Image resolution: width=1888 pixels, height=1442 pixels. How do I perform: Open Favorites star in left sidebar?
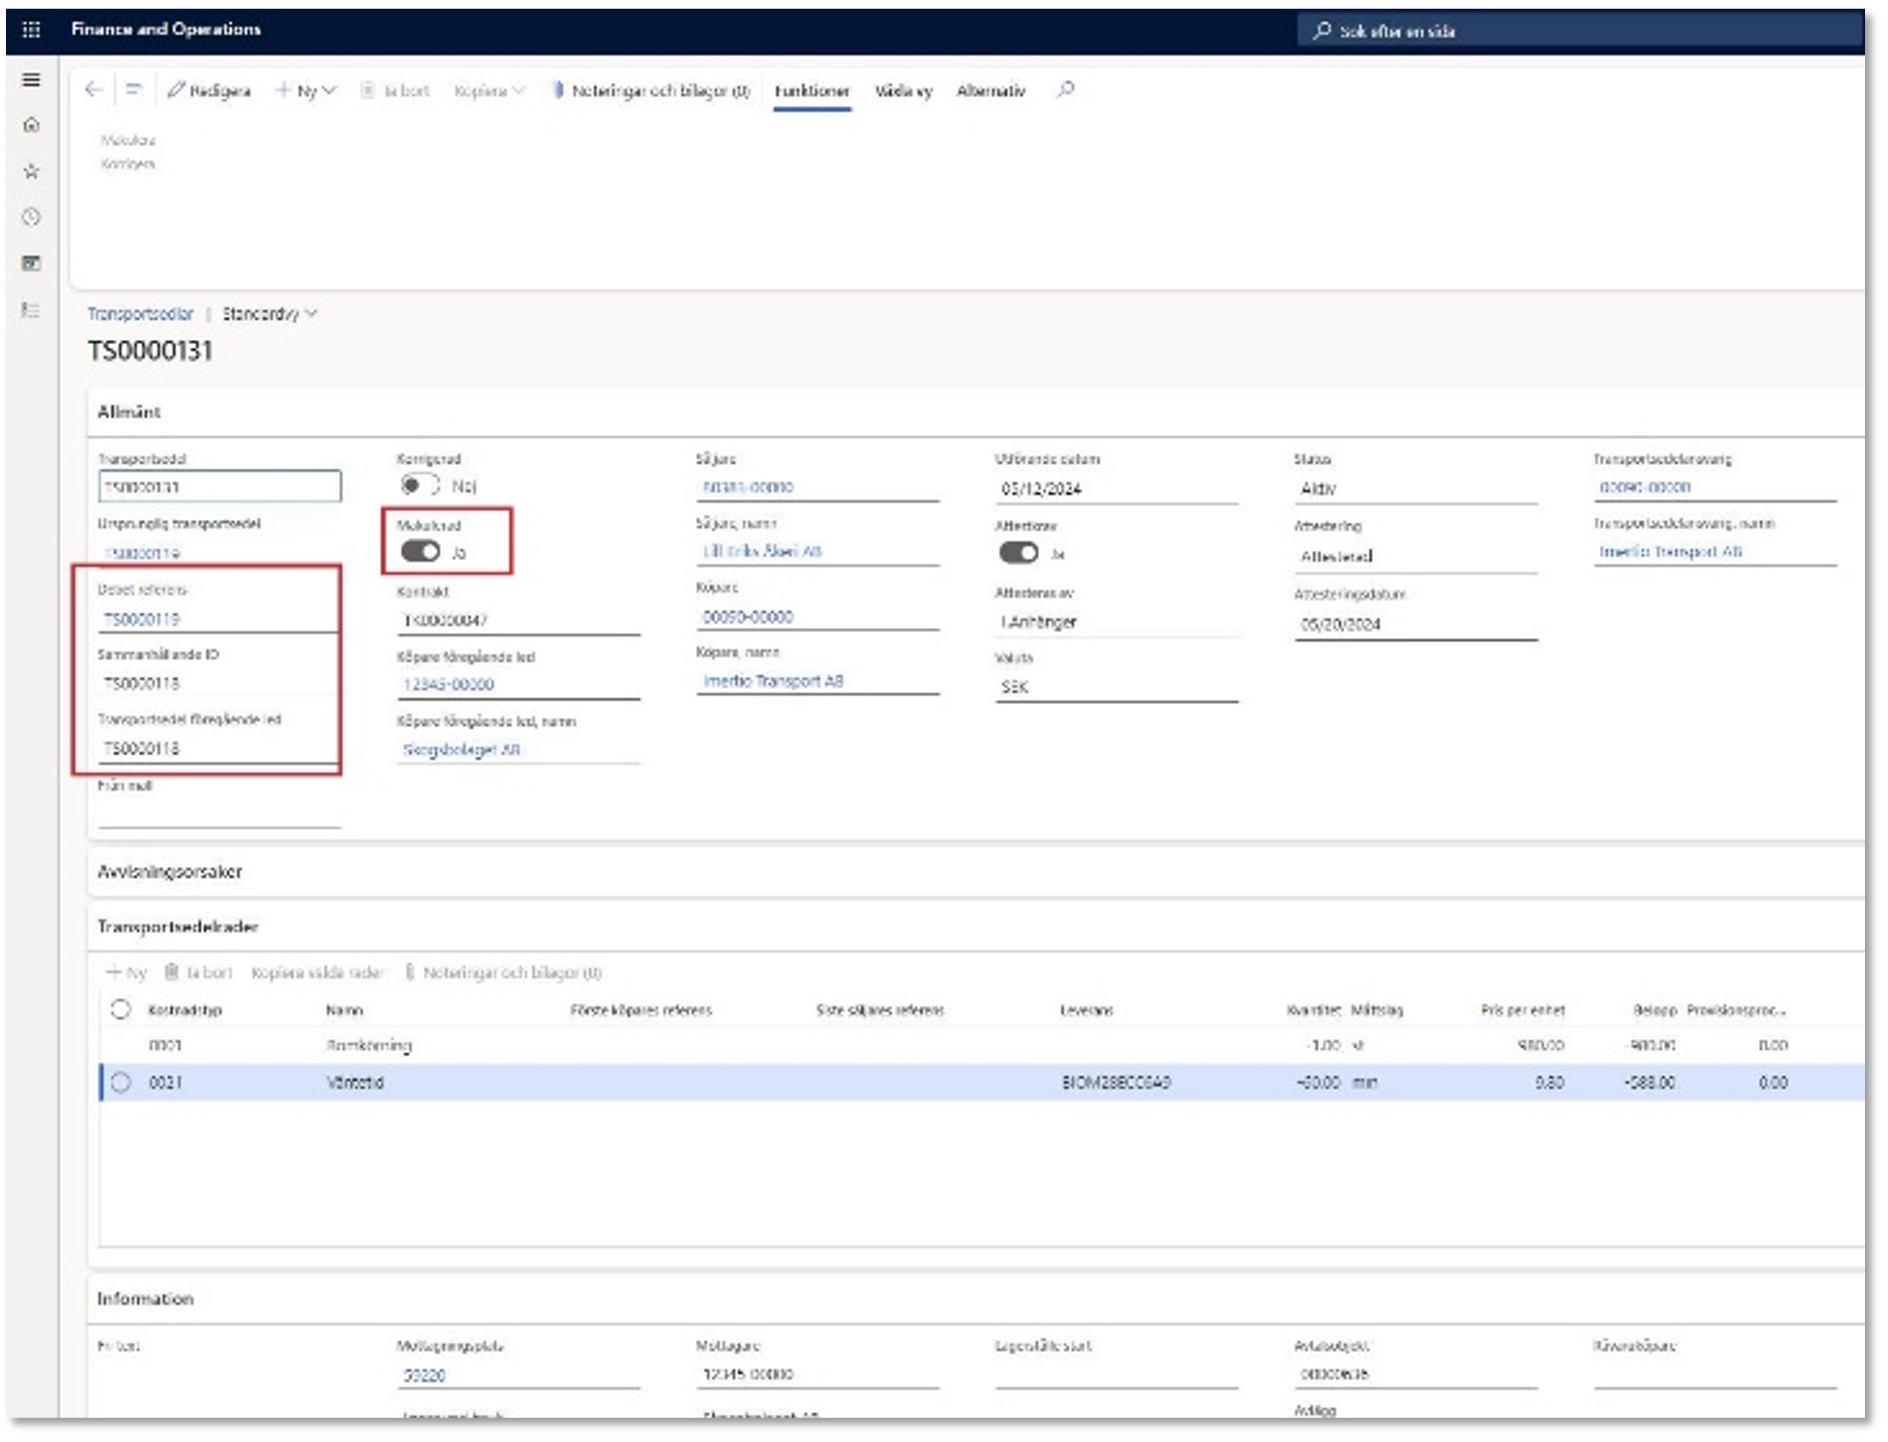click(31, 171)
